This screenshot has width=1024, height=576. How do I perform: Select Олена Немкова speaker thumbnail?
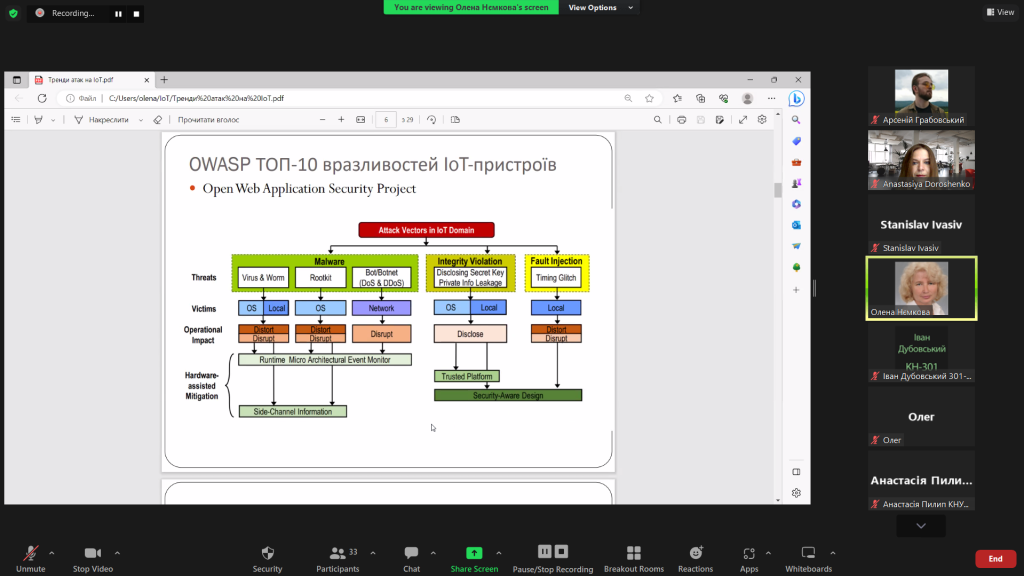[x=921, y=288]
